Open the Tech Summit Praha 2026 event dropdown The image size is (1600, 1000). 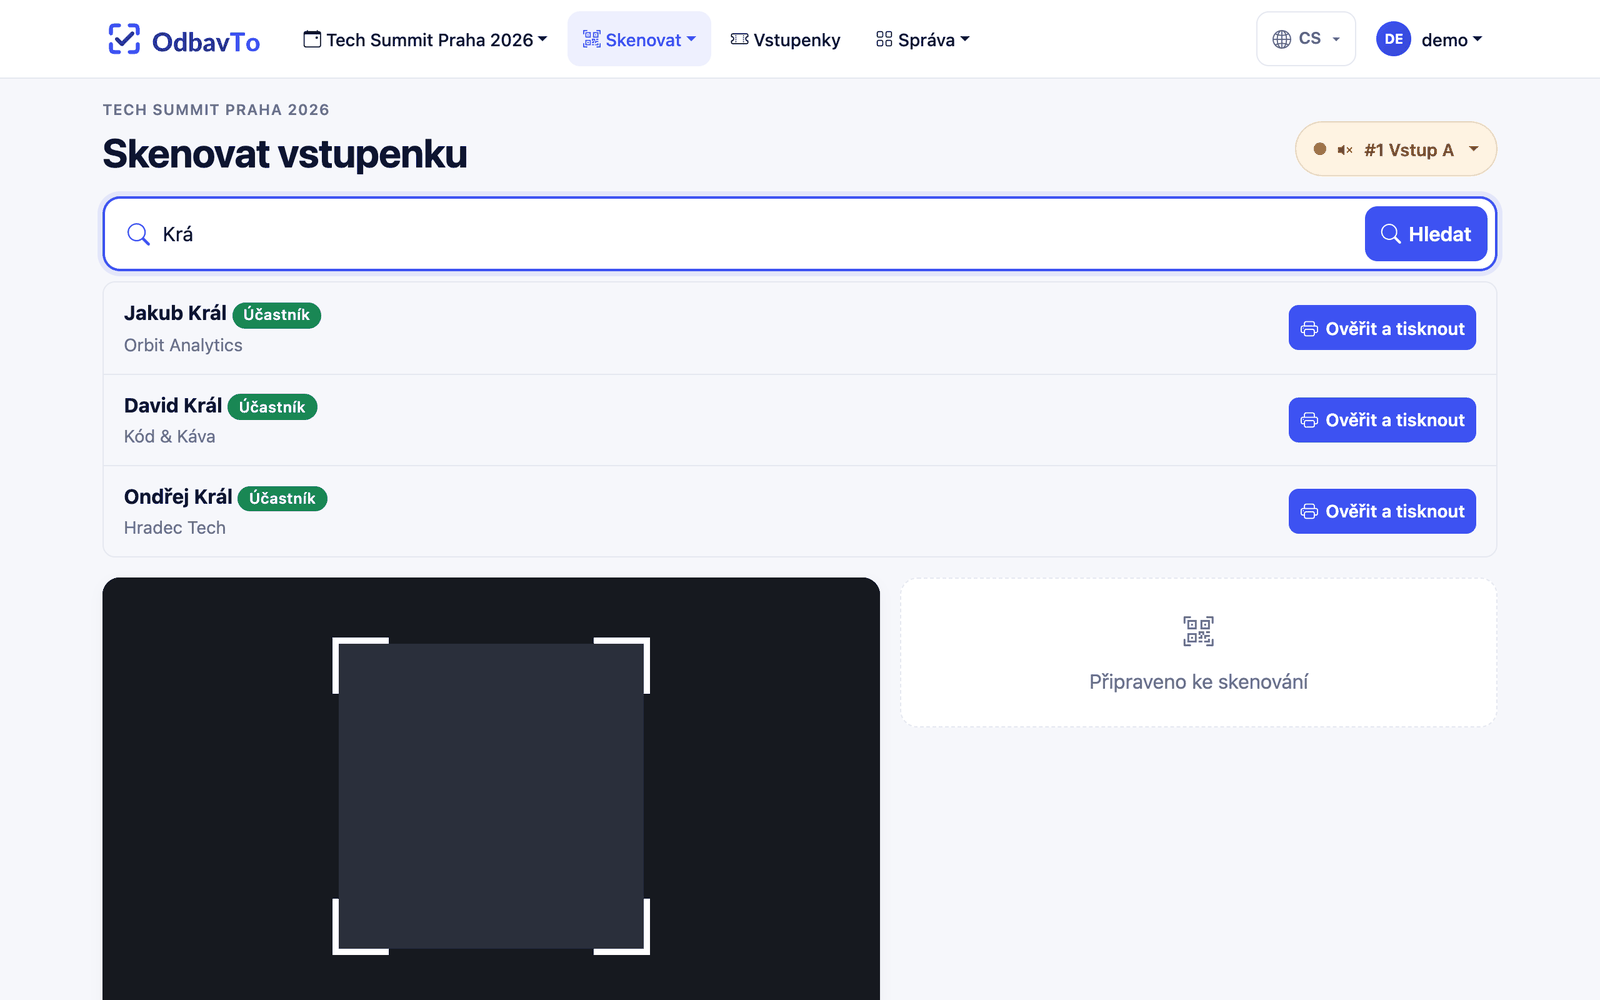point(425,39)
